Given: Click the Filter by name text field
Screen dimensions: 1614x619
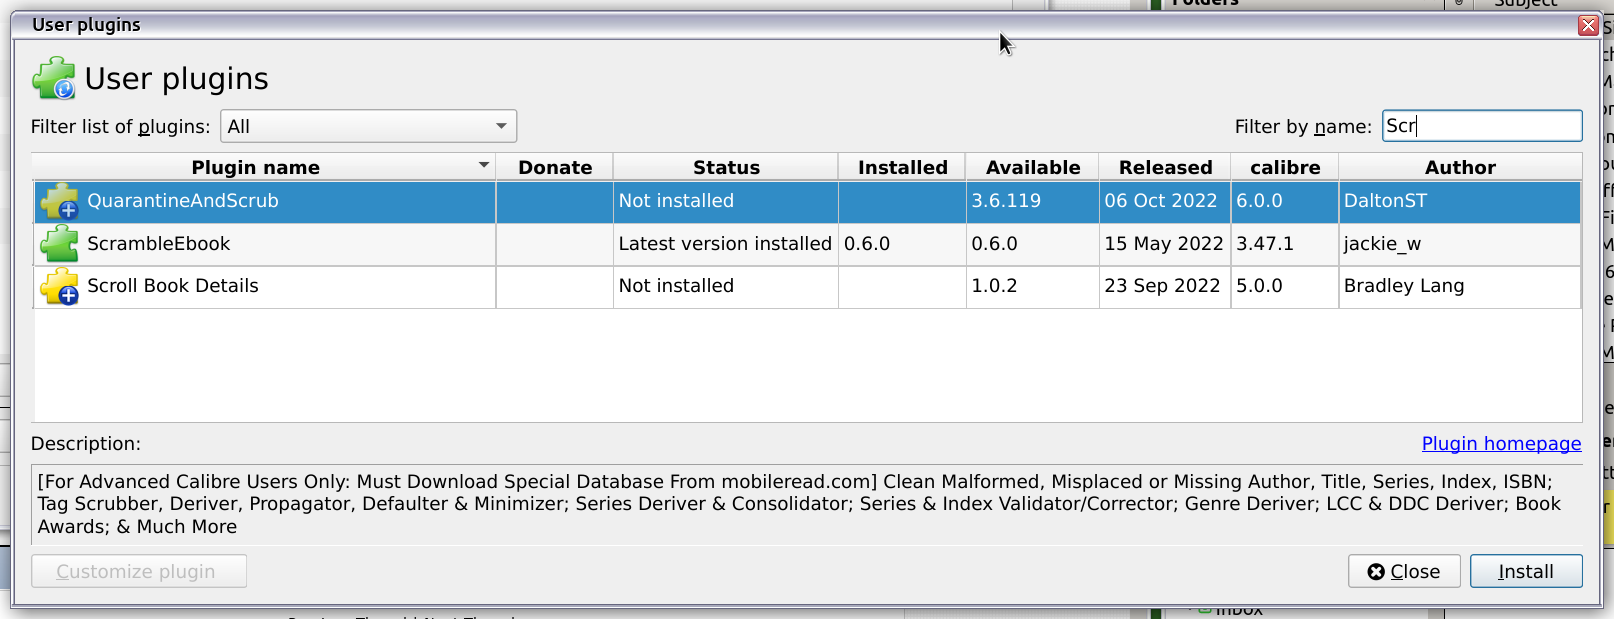Looking at the screenshot, I should pos(1481,126).
